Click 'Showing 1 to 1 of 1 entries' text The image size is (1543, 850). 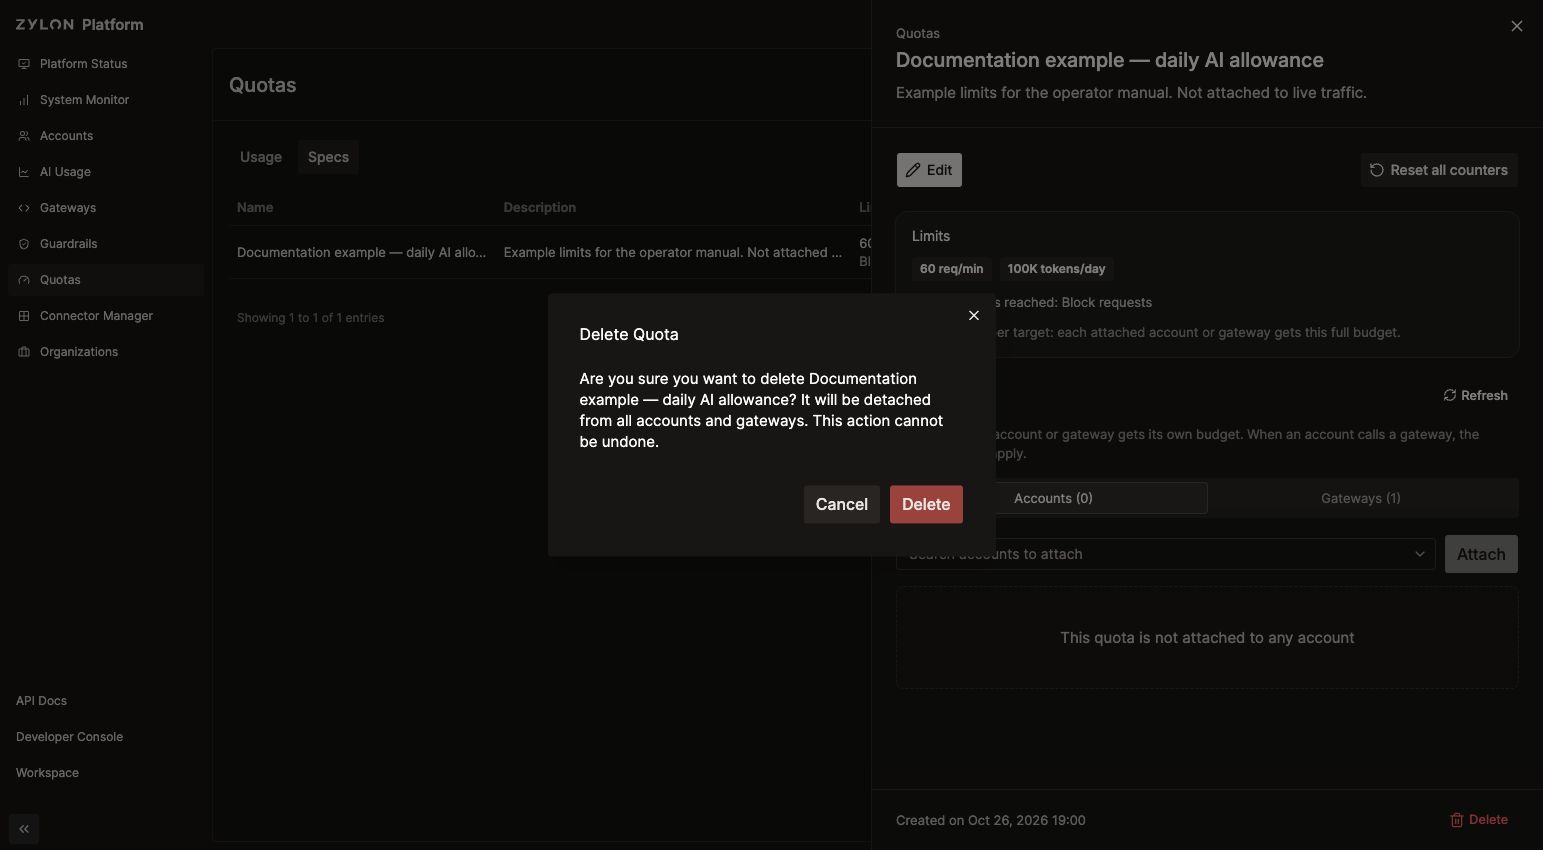point(310,318)
